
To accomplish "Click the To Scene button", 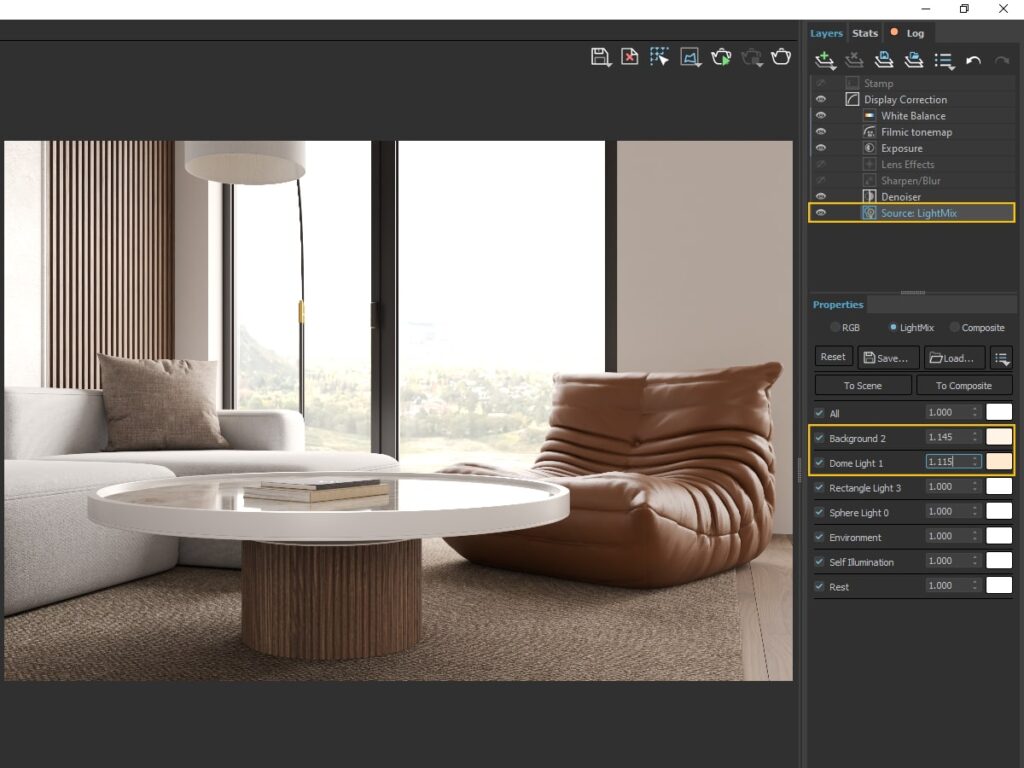I will click(x=862, y=386).
